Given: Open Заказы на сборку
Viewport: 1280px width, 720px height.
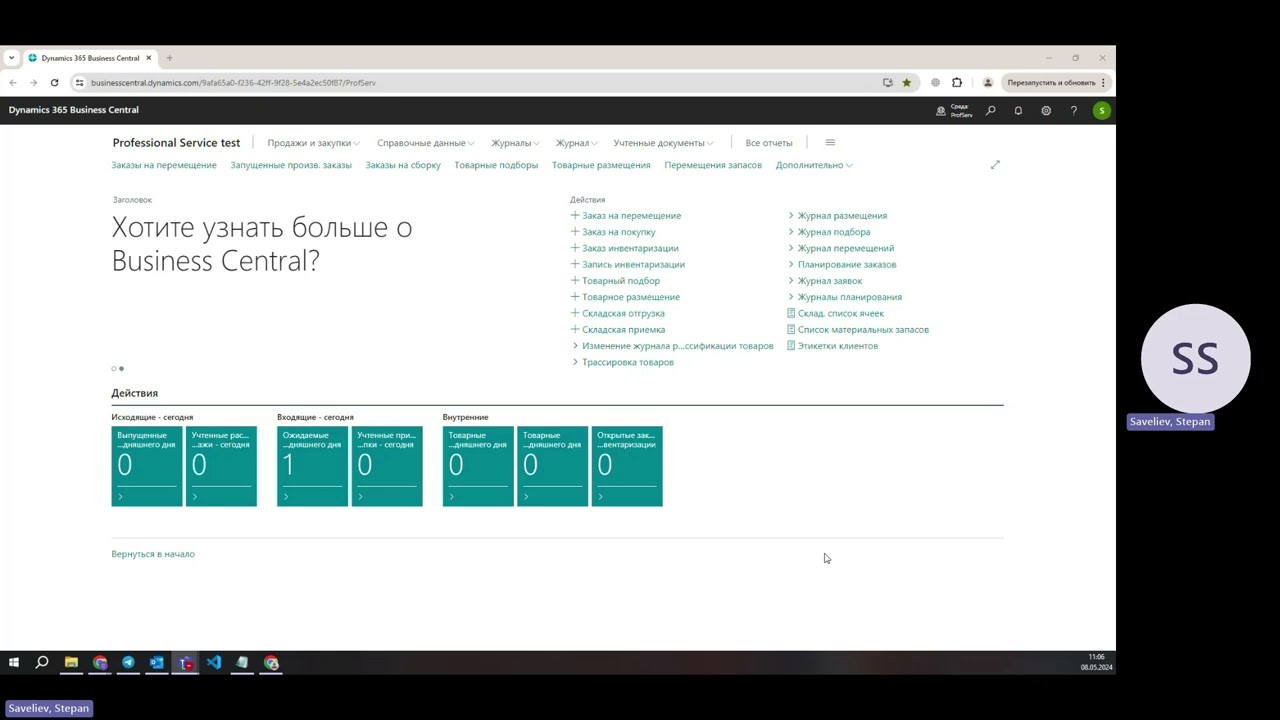Looking at the screenshot, I should (x=403, y=165).
